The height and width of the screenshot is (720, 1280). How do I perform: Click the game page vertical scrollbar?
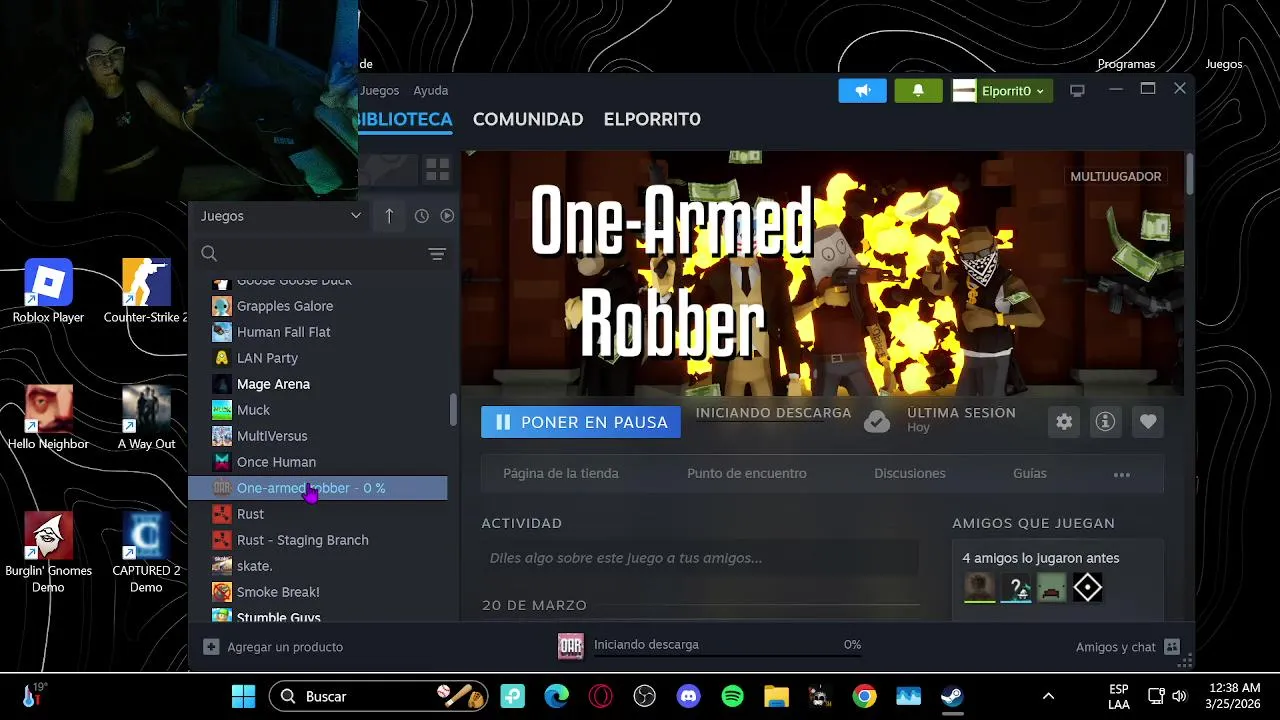pyautogui.click(x=1189, y=174)
